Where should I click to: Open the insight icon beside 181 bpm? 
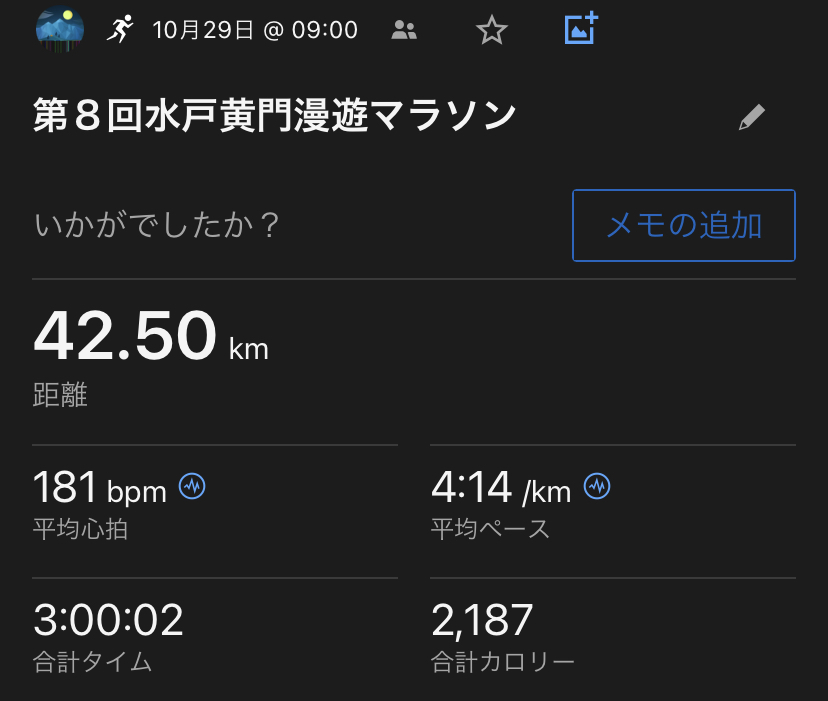tap(192, 487)
